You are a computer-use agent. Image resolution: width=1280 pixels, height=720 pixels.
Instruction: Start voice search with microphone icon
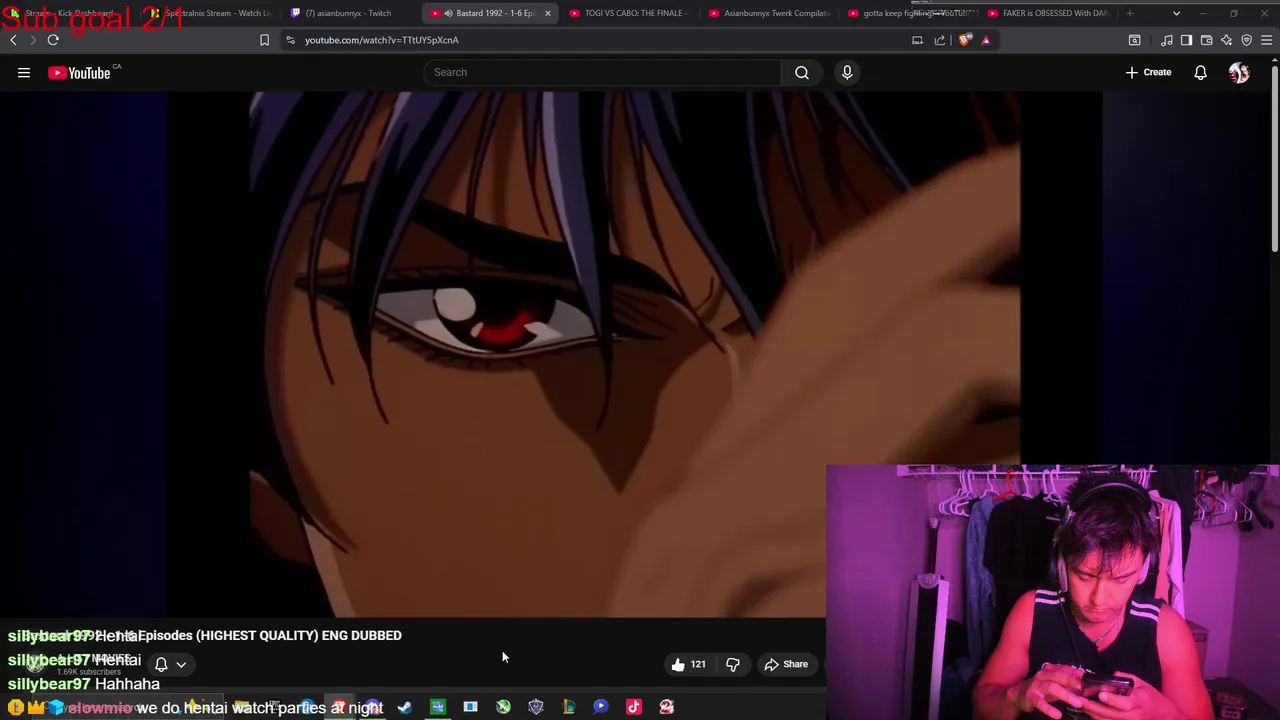pyautogui.click(x=847, y=72)
